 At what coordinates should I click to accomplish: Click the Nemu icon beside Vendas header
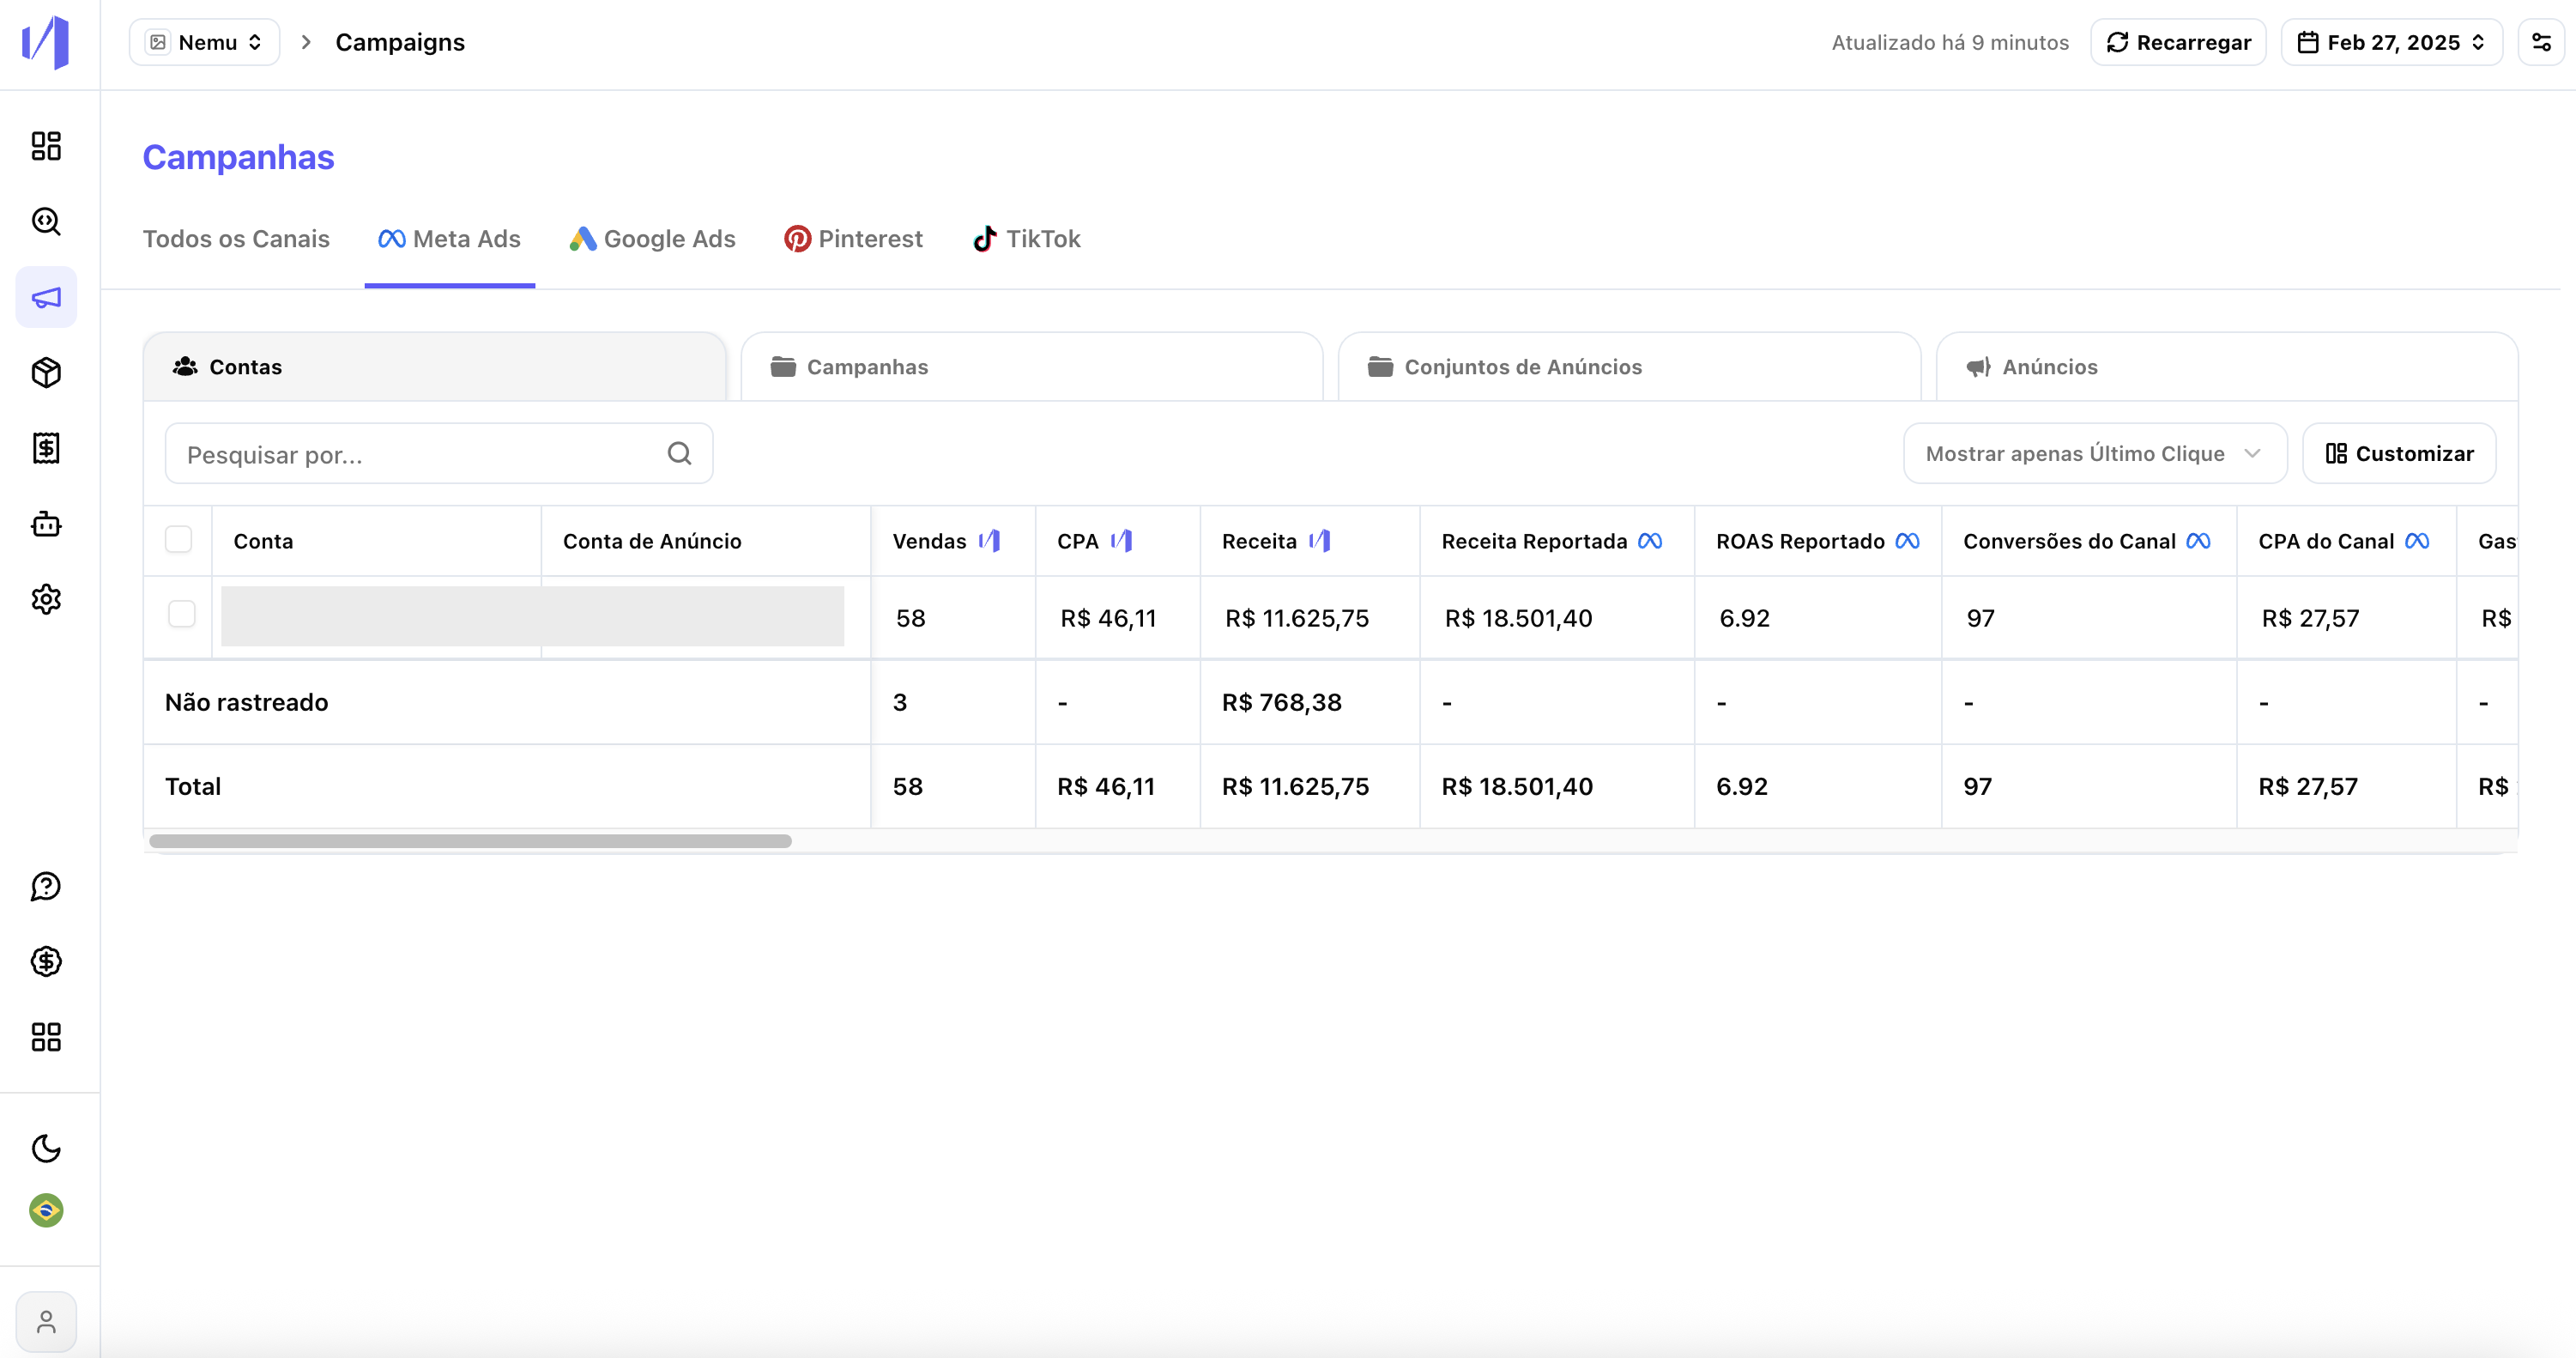[x=990, y=541]
